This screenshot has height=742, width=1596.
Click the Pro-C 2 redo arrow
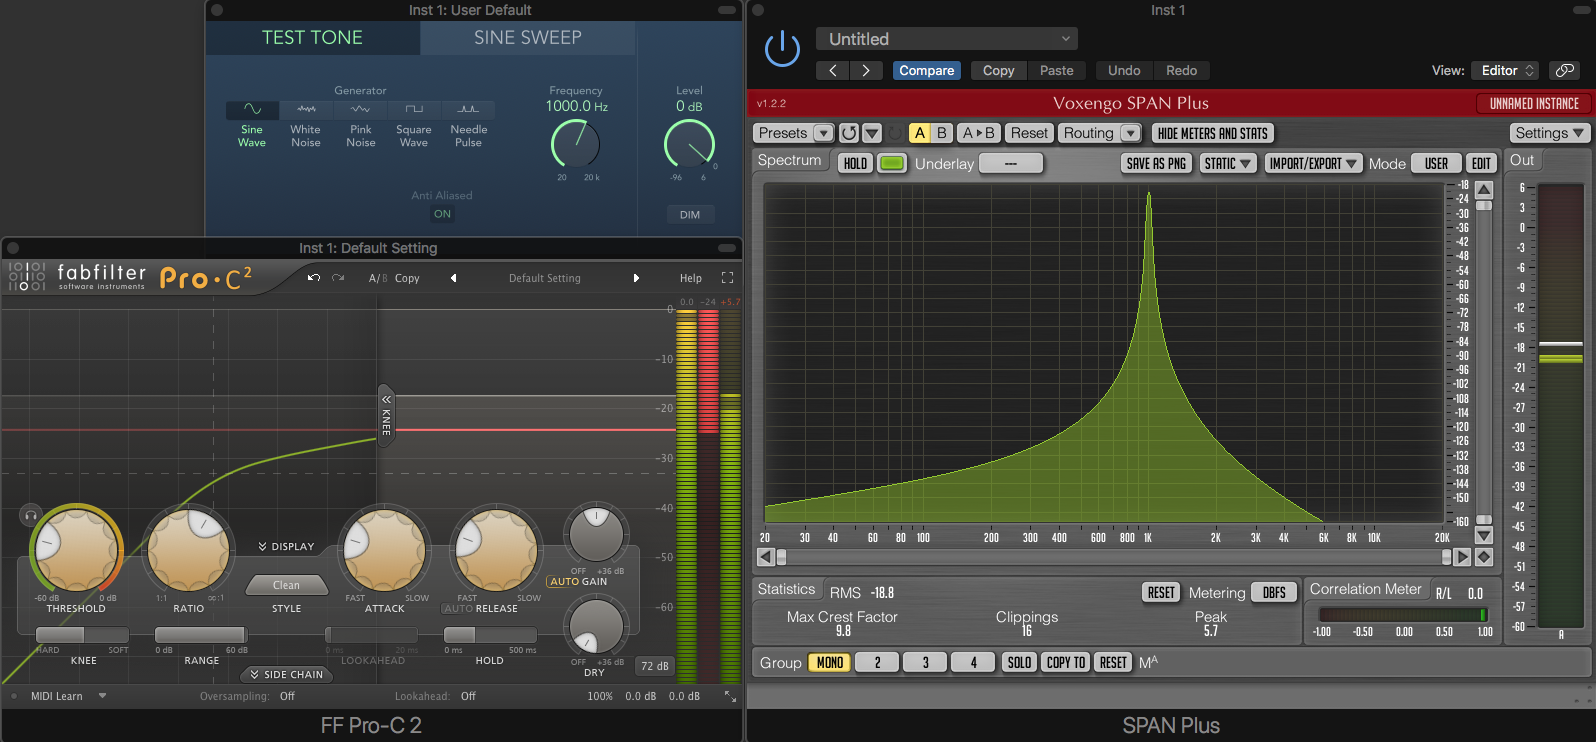click(338, 278)
